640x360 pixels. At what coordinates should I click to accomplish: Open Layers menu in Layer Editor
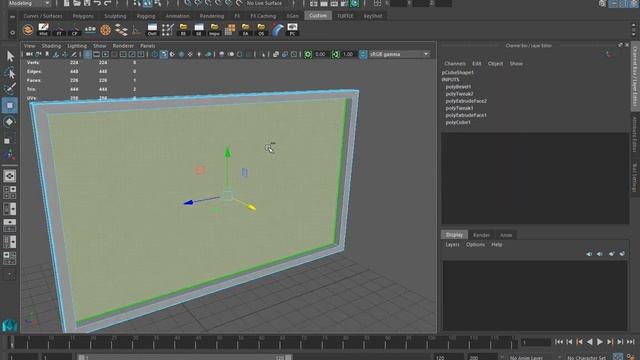point(452,244)
